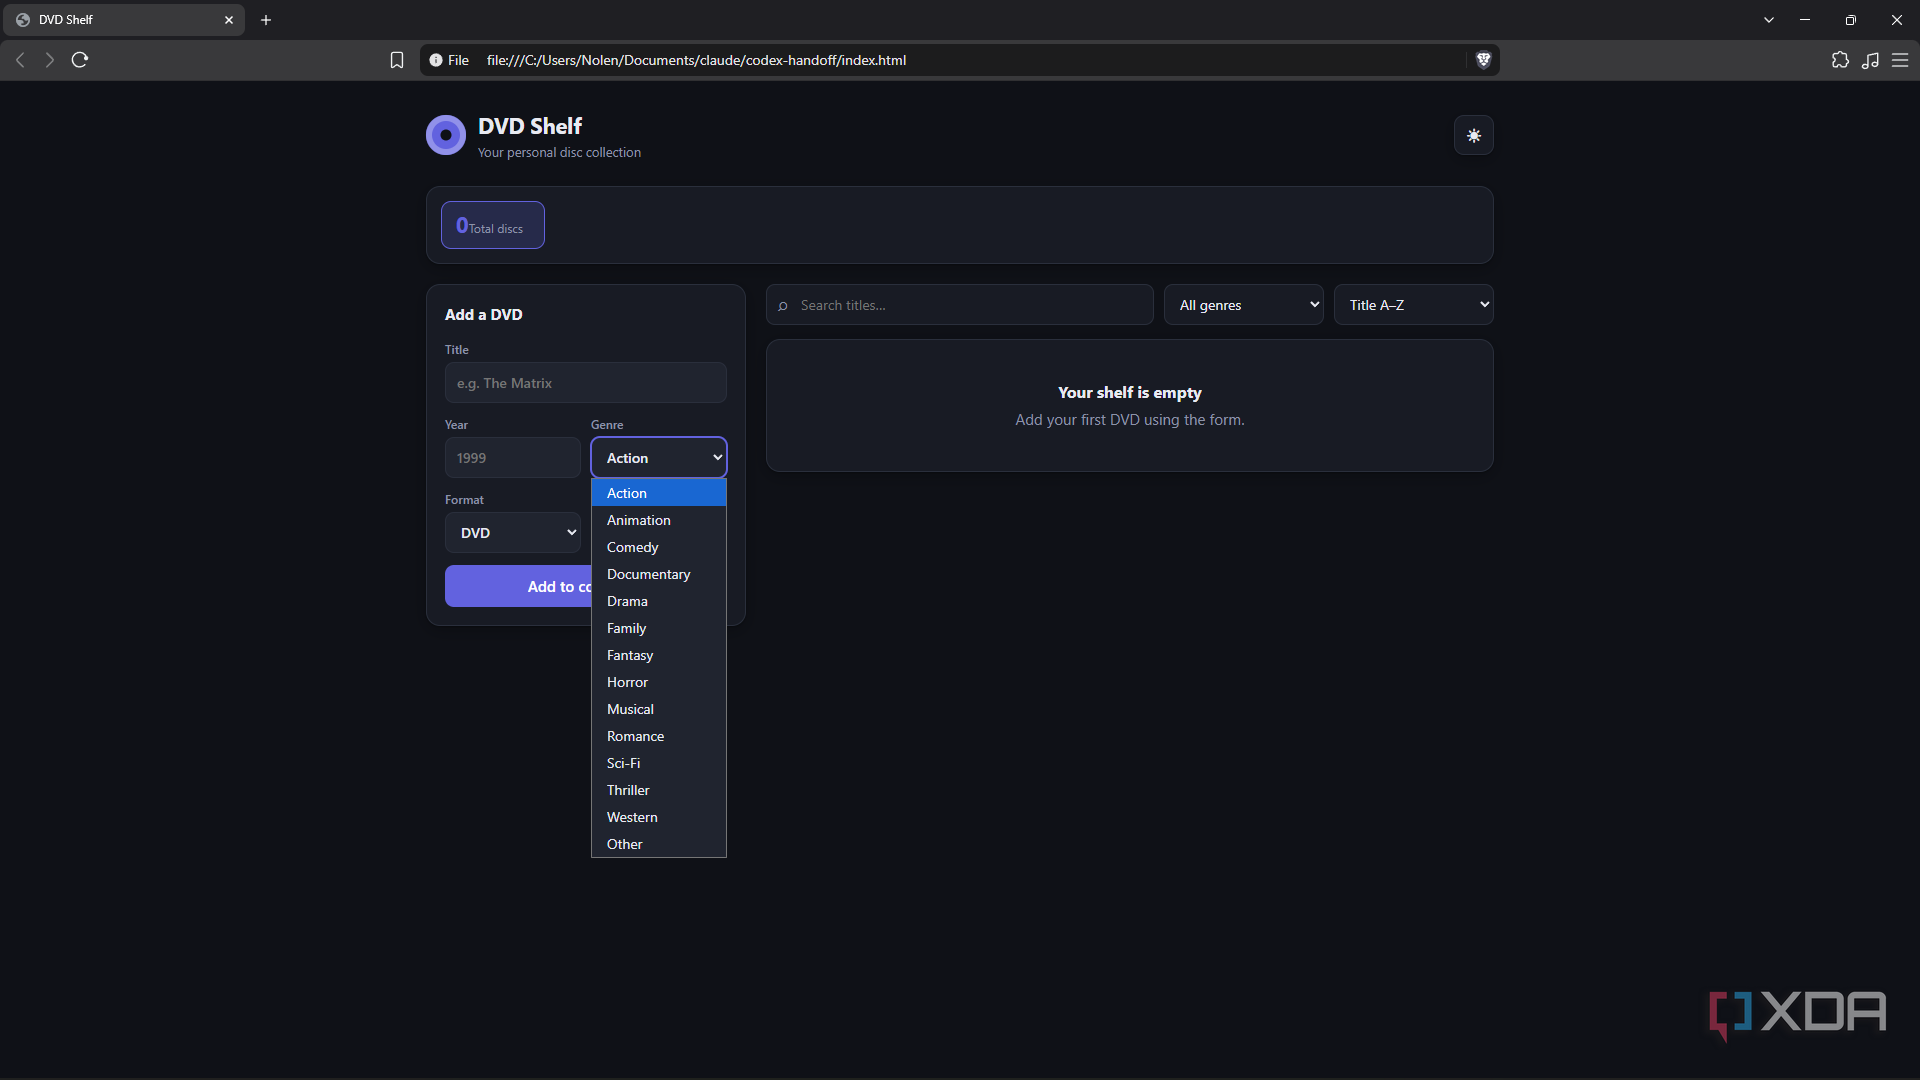This screenshot has width=1920, height=1080.
Task: Open the browser hamburger menu
Action: pyautogui.click(x=1900, y=60)
